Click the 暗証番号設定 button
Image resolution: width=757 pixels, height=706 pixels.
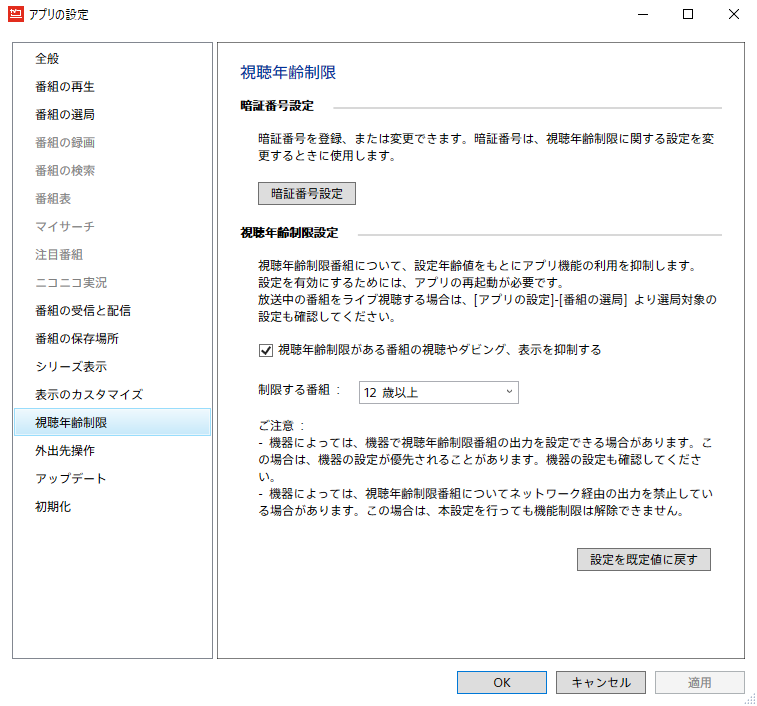click(306, 193)
